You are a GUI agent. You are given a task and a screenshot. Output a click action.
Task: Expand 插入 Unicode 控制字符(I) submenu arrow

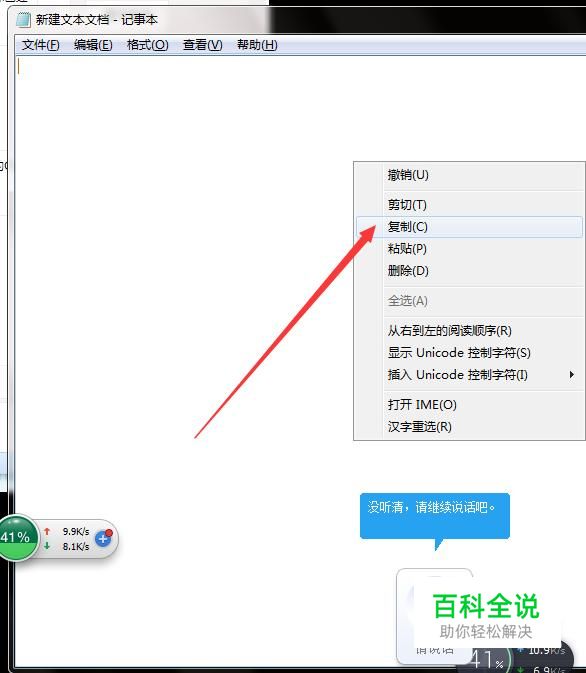(571, 375)
